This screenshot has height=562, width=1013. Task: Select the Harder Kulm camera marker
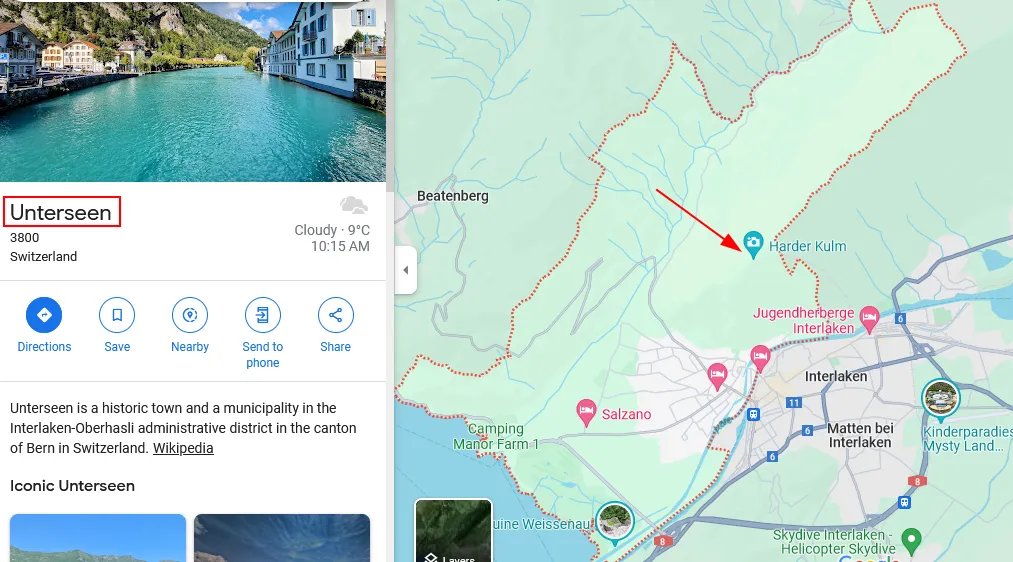(753, 245)
